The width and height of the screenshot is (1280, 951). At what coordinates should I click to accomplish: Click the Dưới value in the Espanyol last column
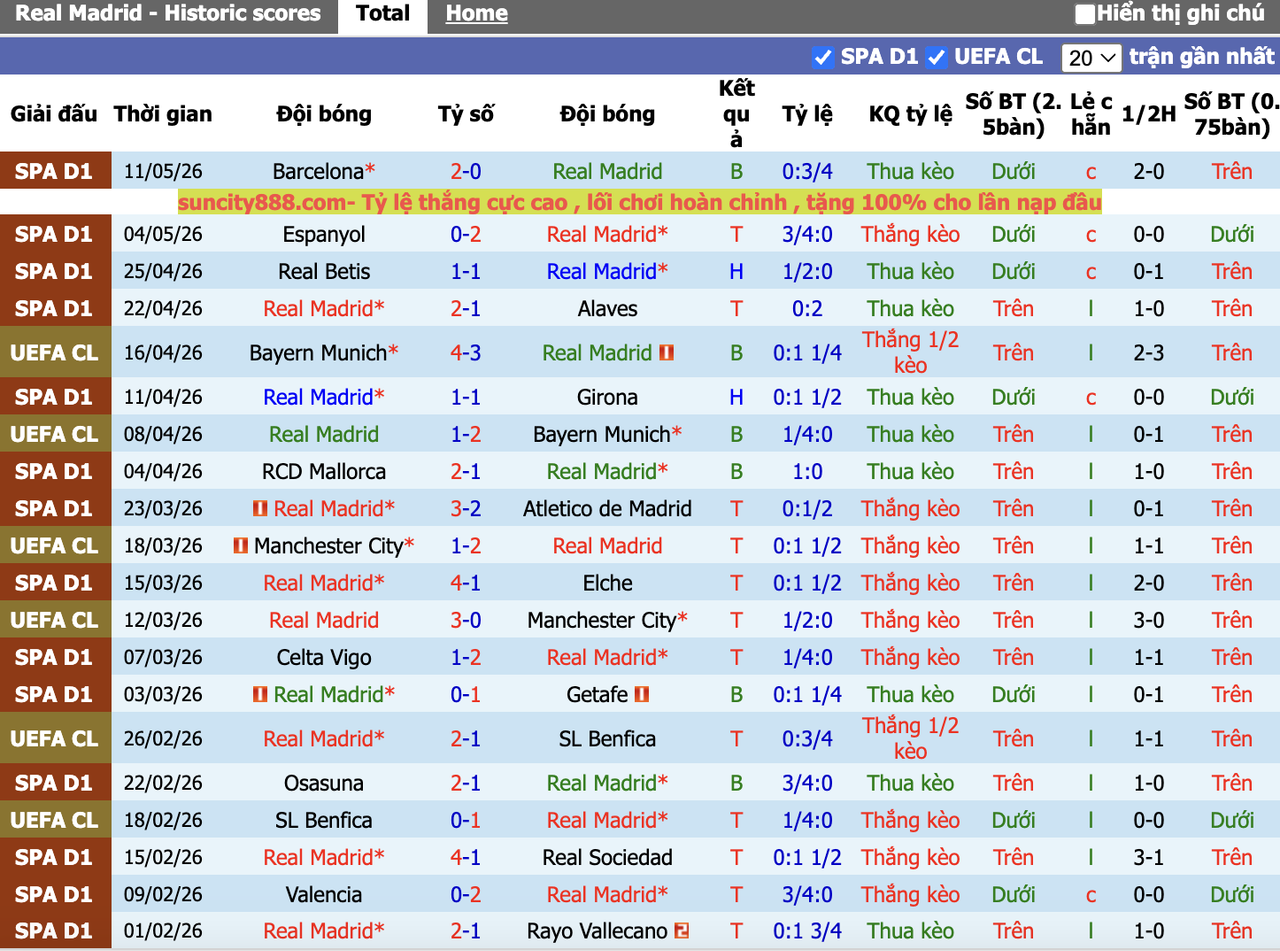click(x=1232, y=235)
